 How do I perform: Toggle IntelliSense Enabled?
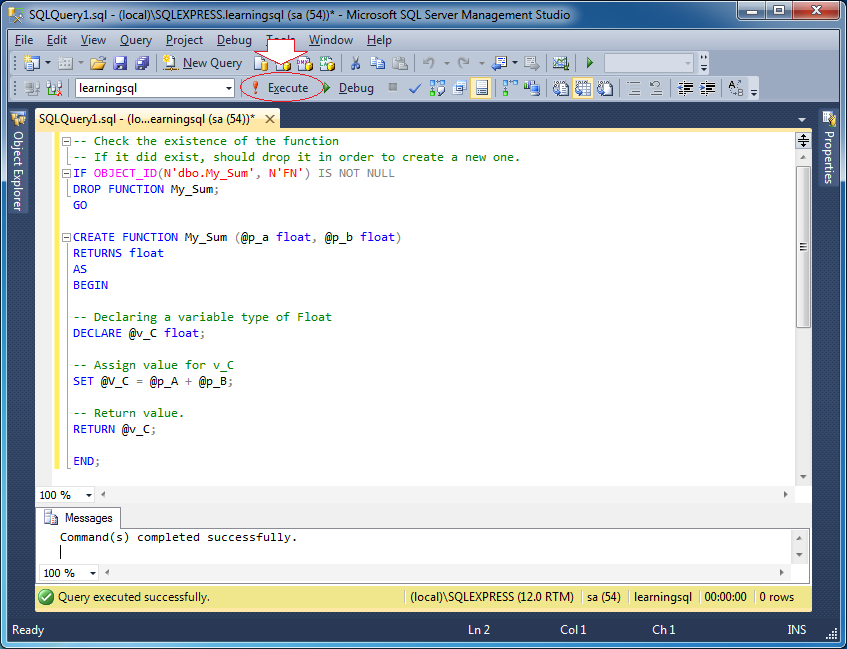481,88
